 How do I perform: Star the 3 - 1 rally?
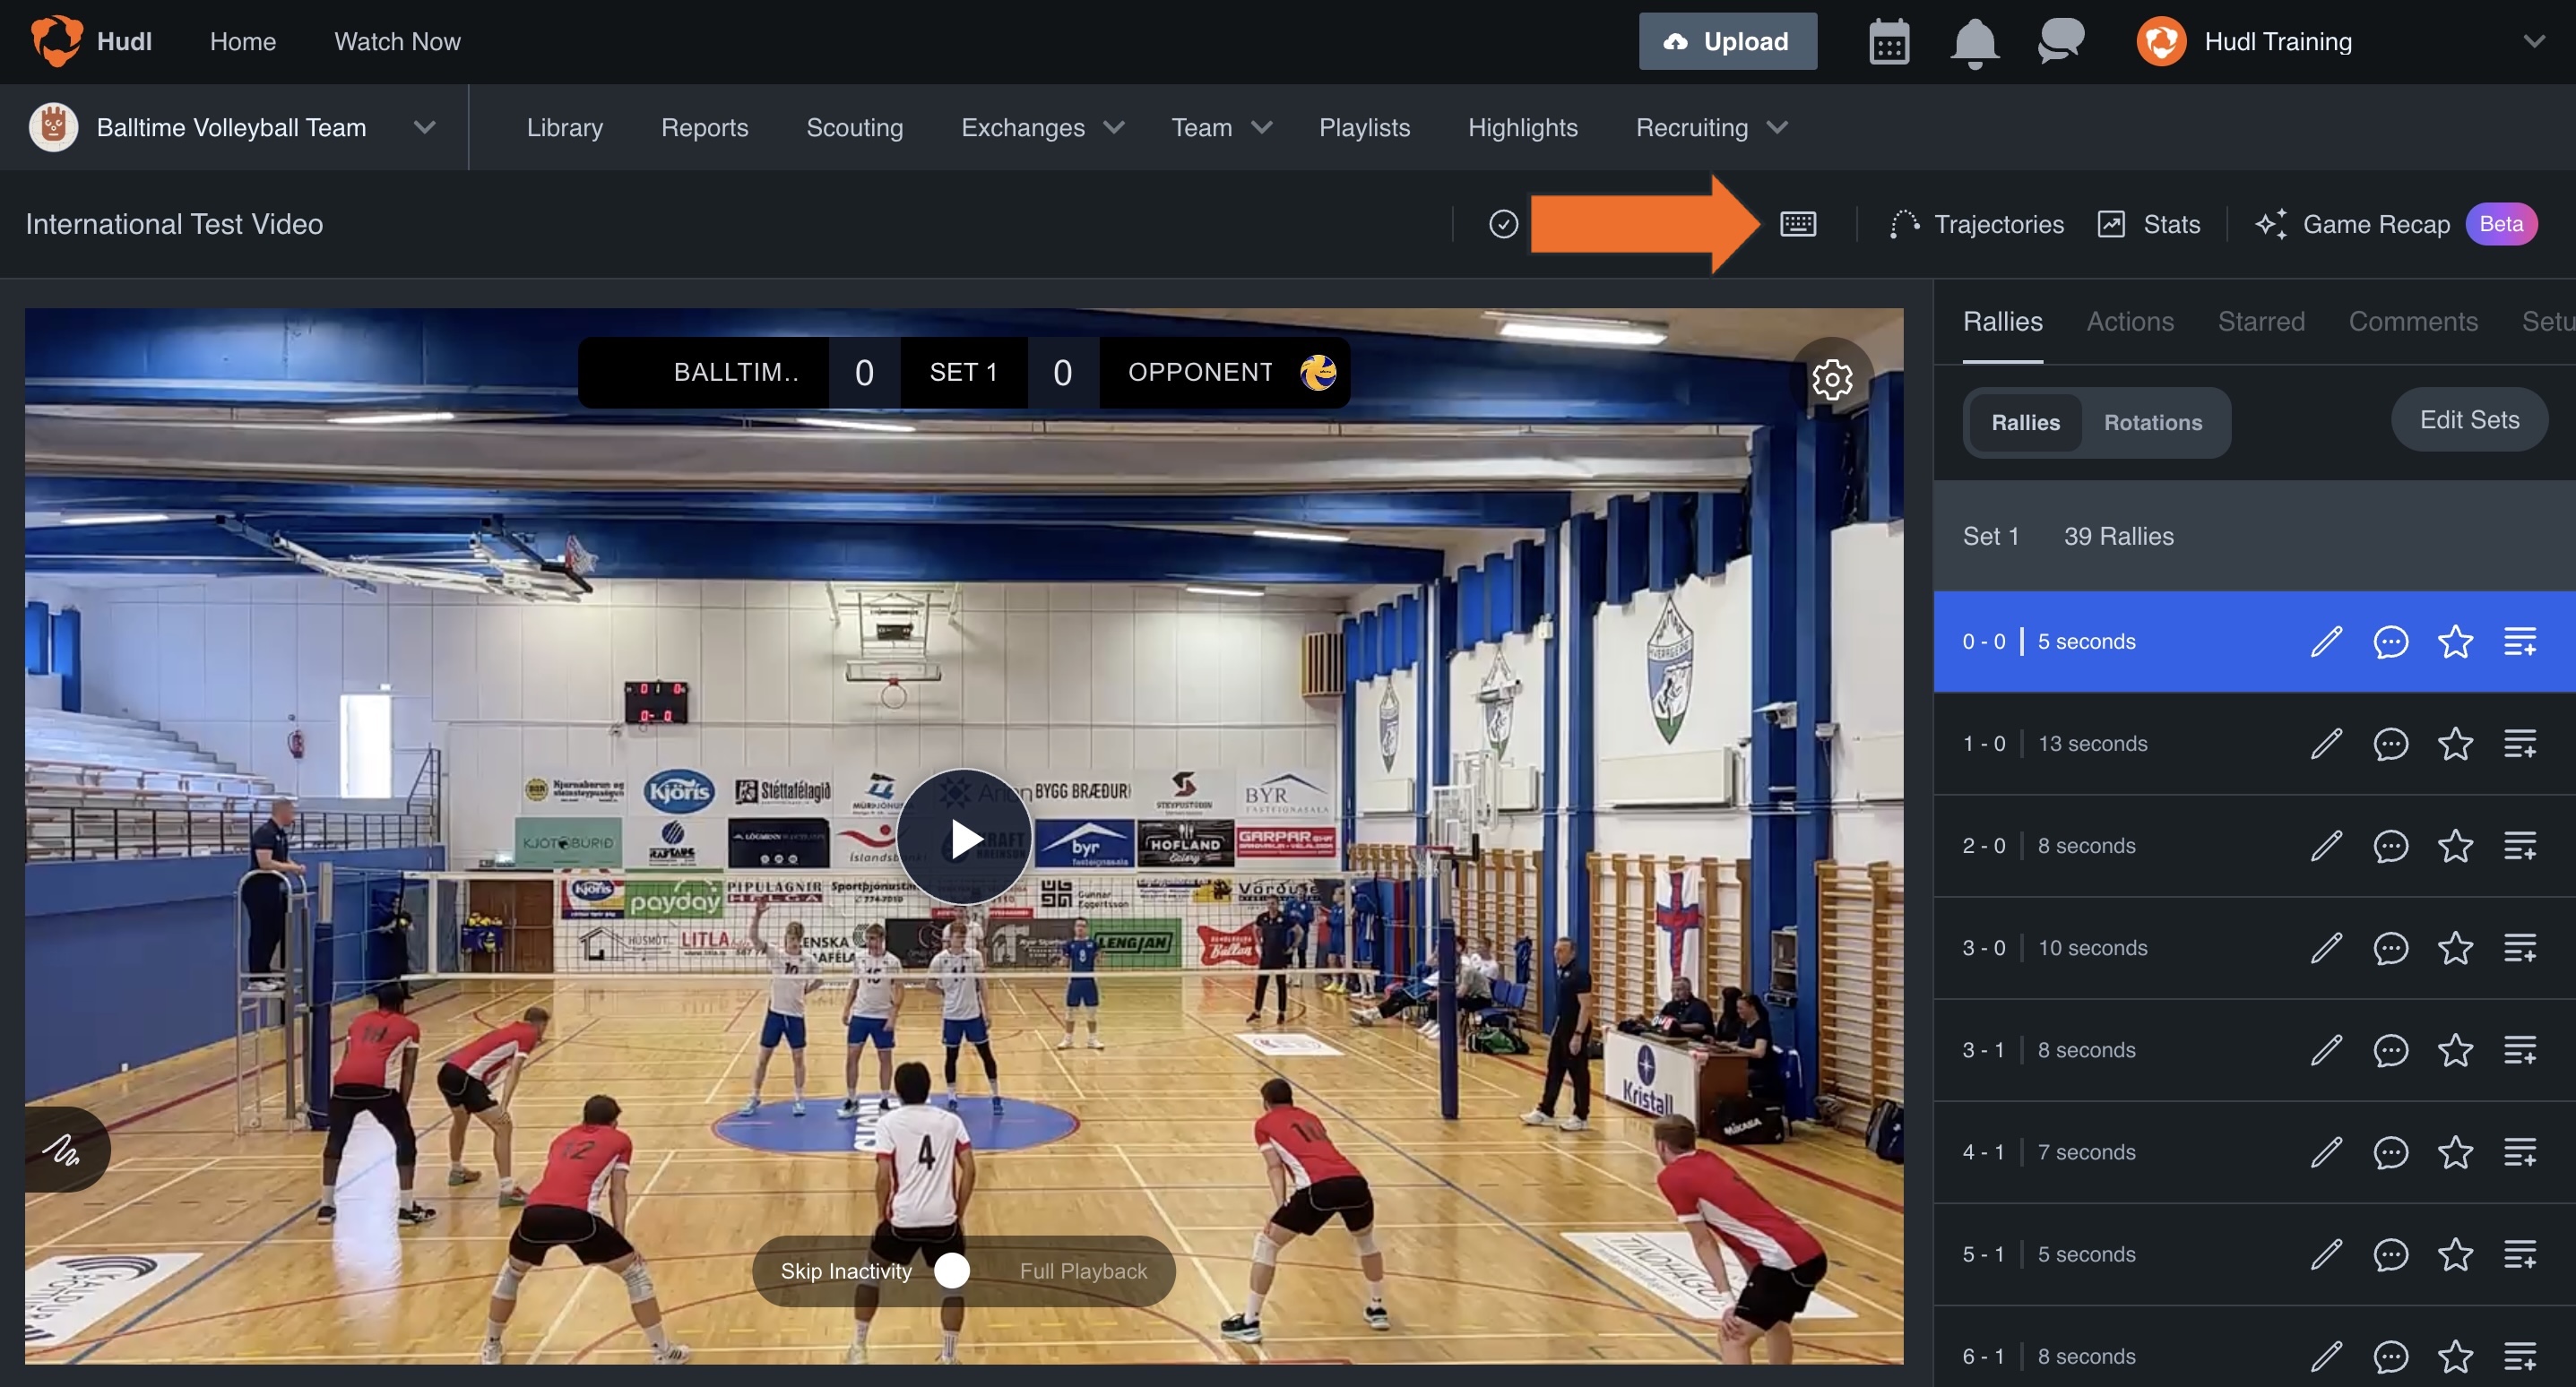pyautogui.click(x=2455, y=1049)
